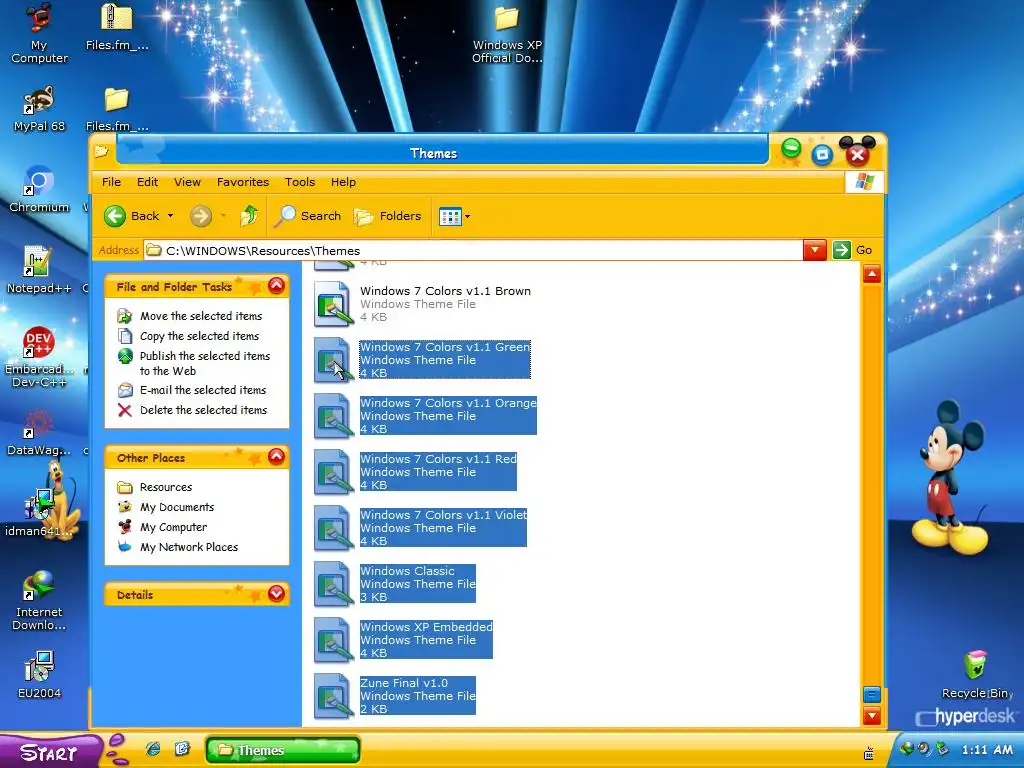
Task: Open the Tools menu
Action: (300, 182)
